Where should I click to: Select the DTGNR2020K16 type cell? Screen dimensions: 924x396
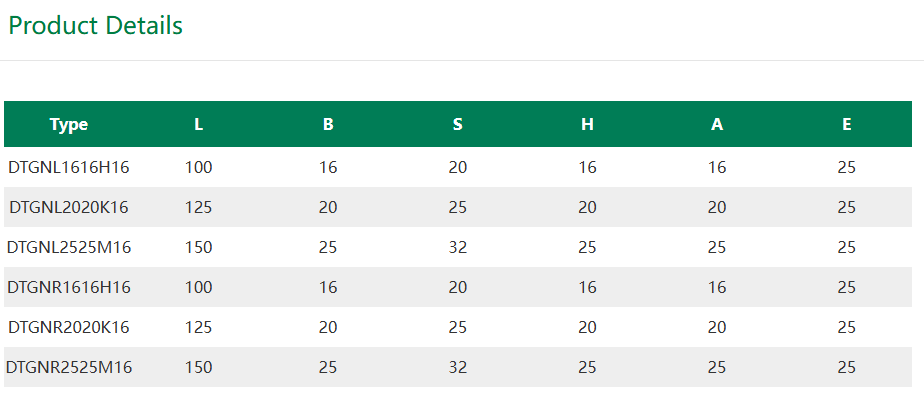pos(69,328)
